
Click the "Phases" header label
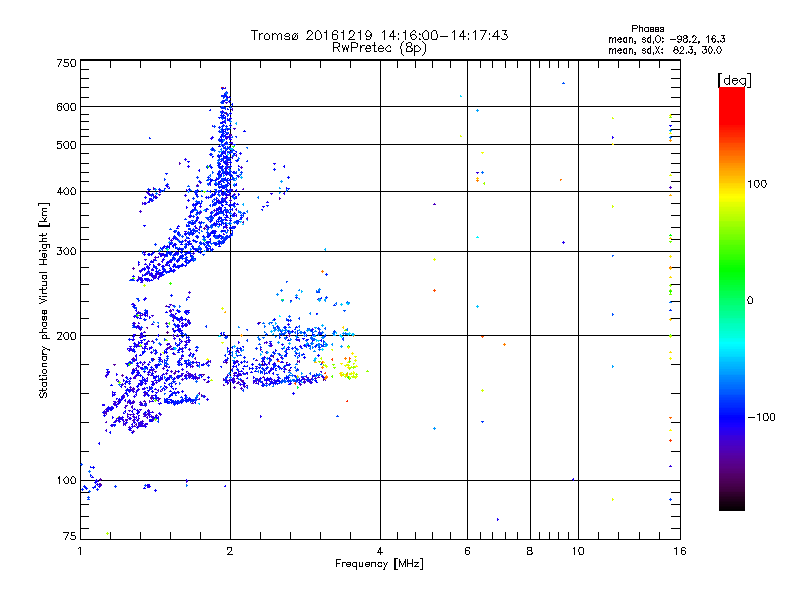click(x=647, y=29)
